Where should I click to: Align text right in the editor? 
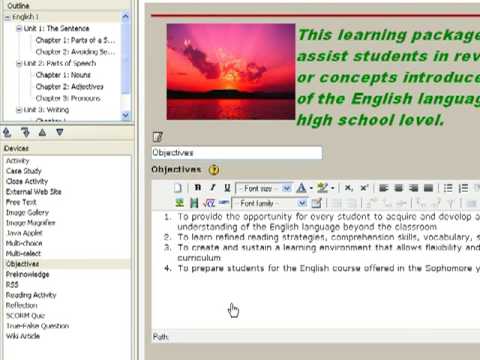(413, 188)
